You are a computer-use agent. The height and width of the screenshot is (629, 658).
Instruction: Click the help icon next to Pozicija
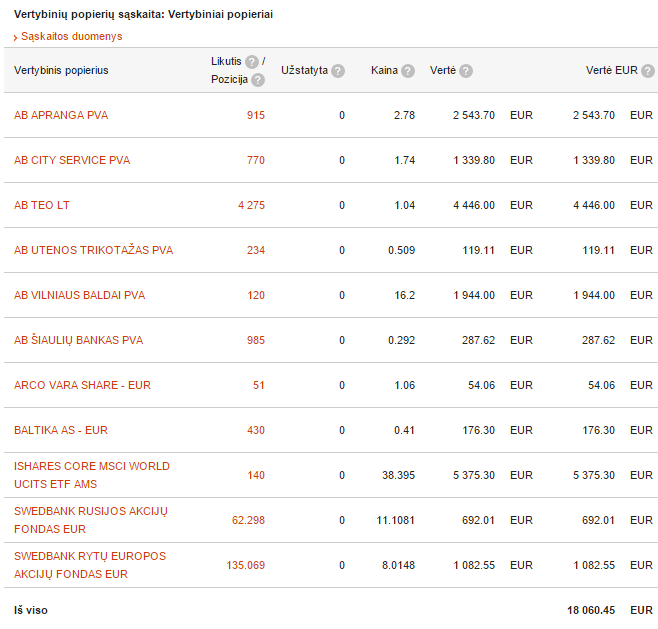point(258,80)
